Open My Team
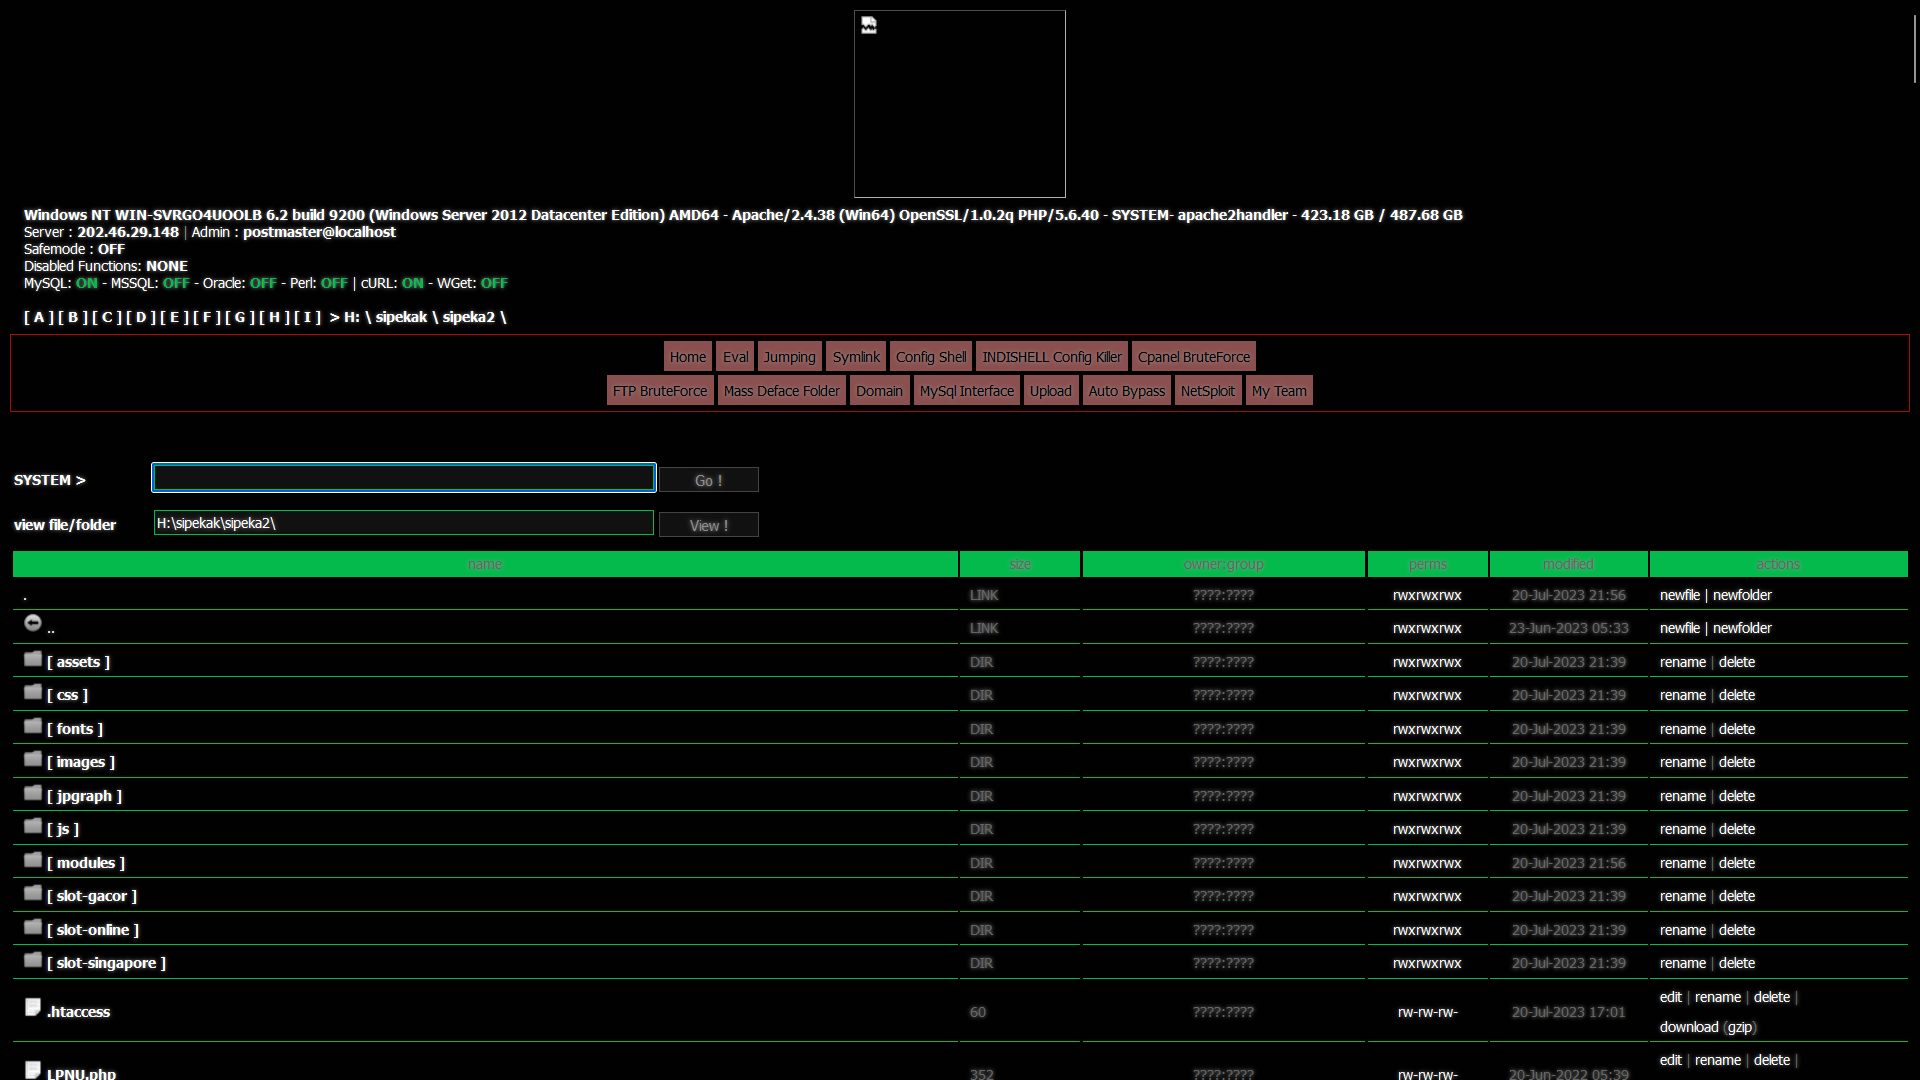The image size is (1920, 1080). 1279,391
